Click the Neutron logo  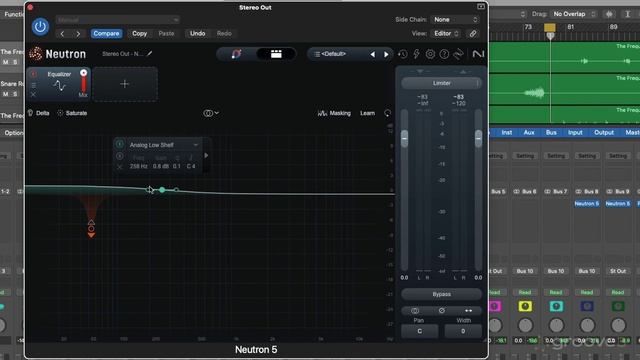58,54
